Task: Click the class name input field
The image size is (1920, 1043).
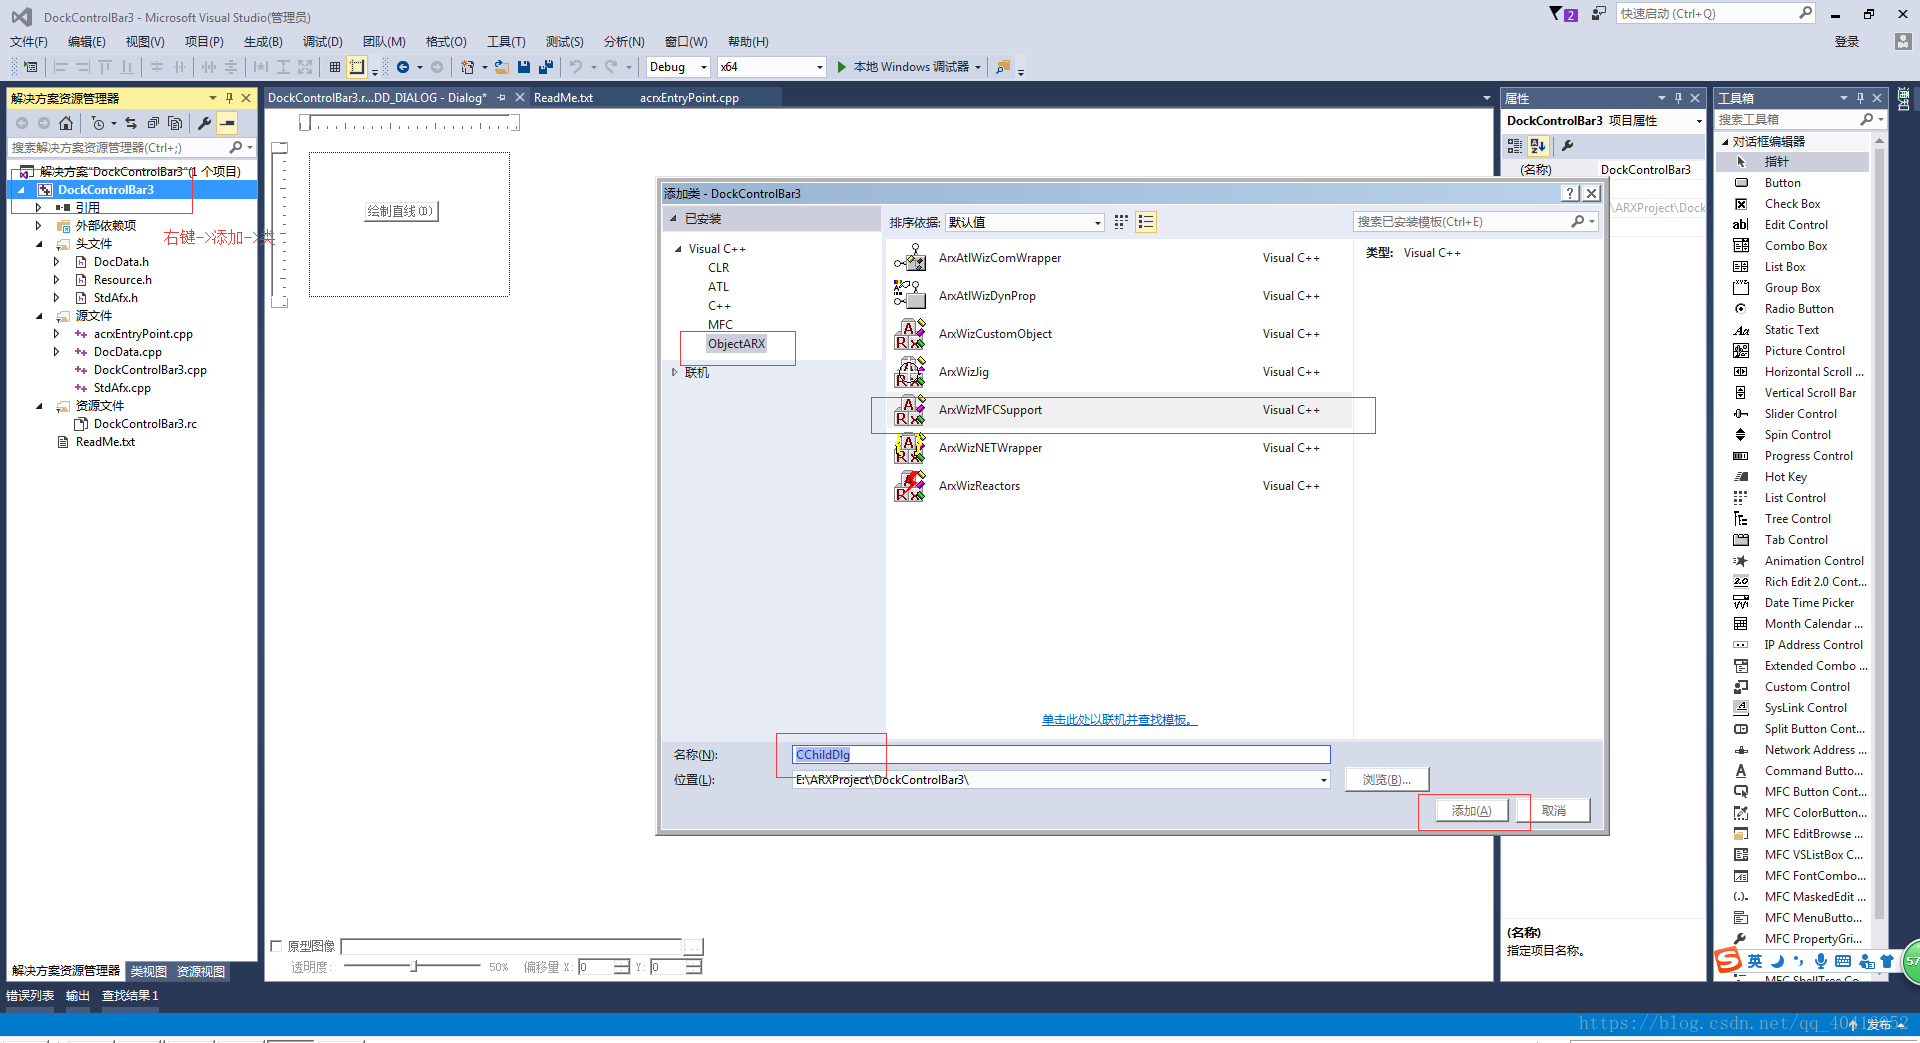Action: 1061,755
